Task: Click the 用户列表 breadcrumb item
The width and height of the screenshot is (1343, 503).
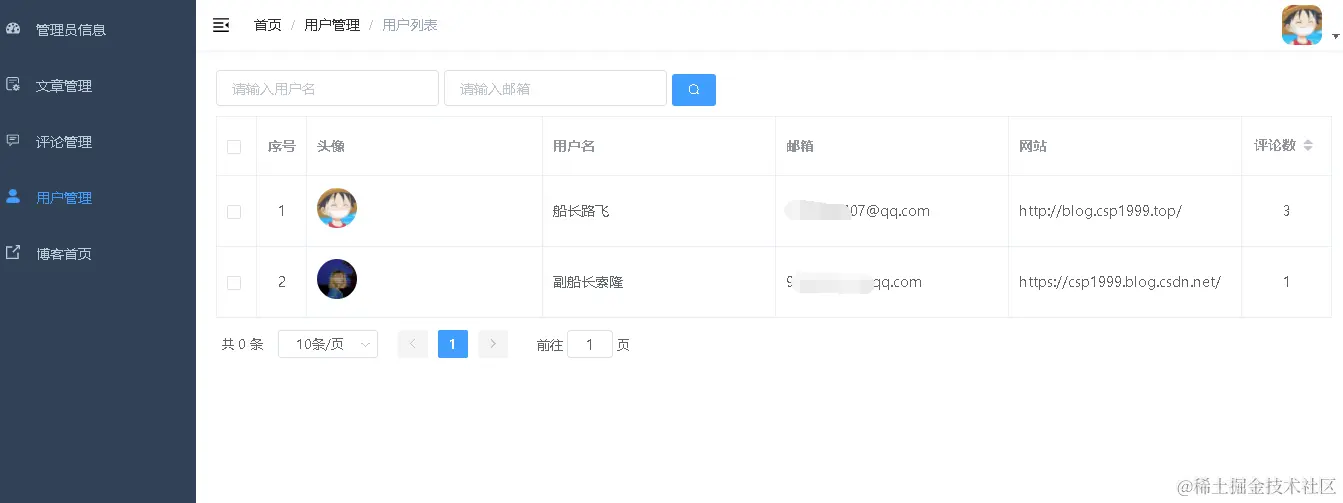Action: tap(410, 25)
